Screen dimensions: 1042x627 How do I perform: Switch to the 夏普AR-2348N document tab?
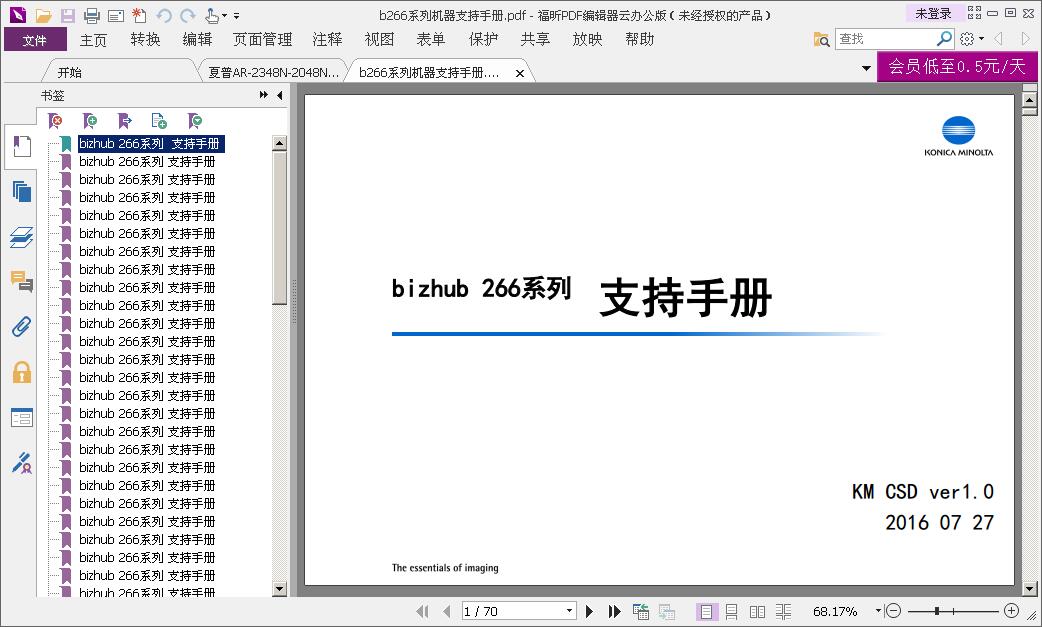273,72
